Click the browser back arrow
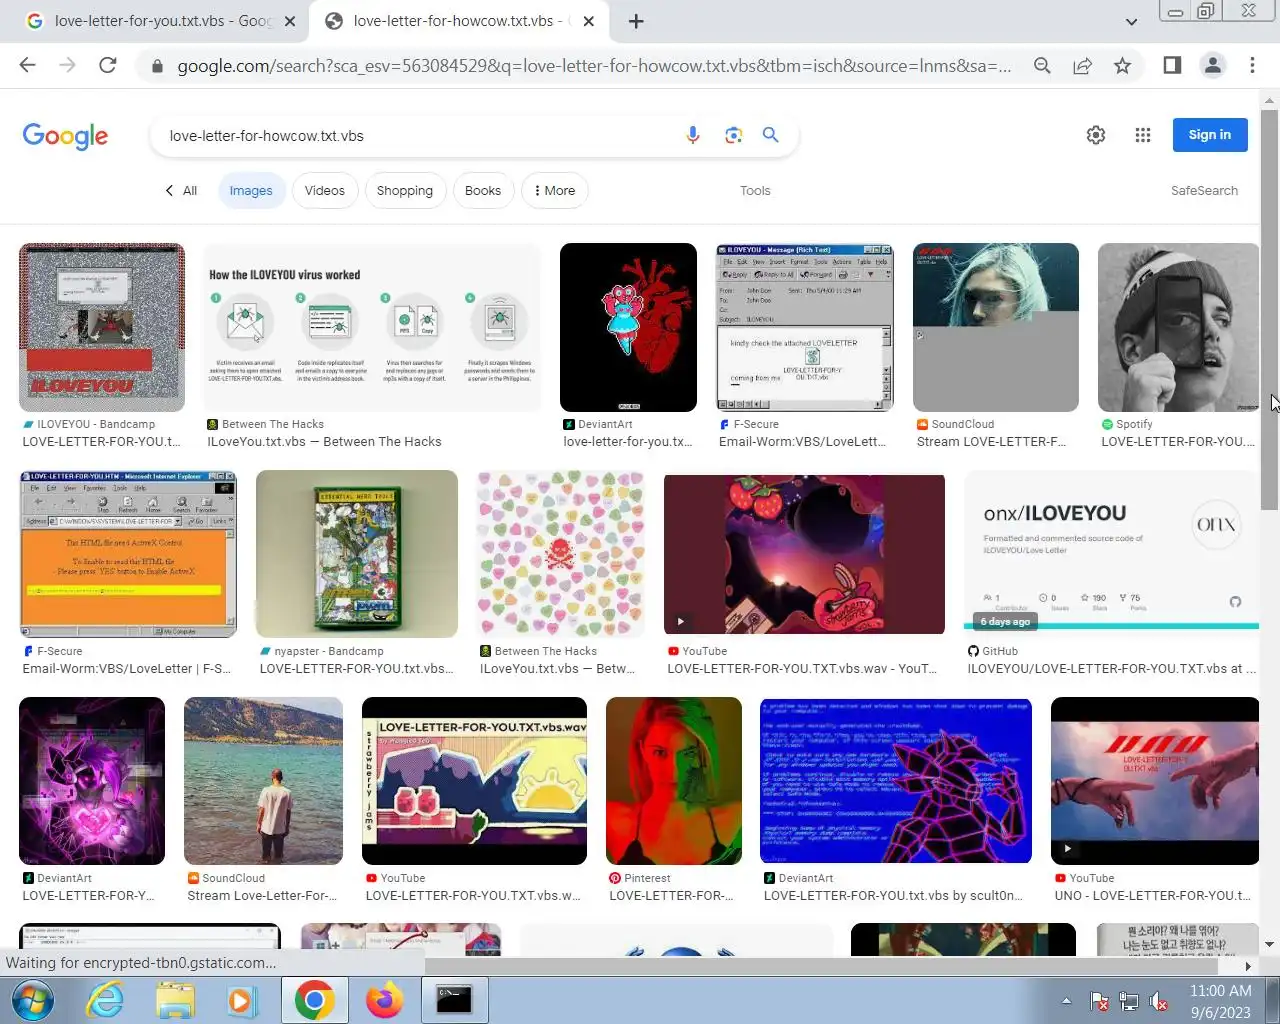Image resolution: width=1280 pixels, height=1024 pixels. point(27,65)
